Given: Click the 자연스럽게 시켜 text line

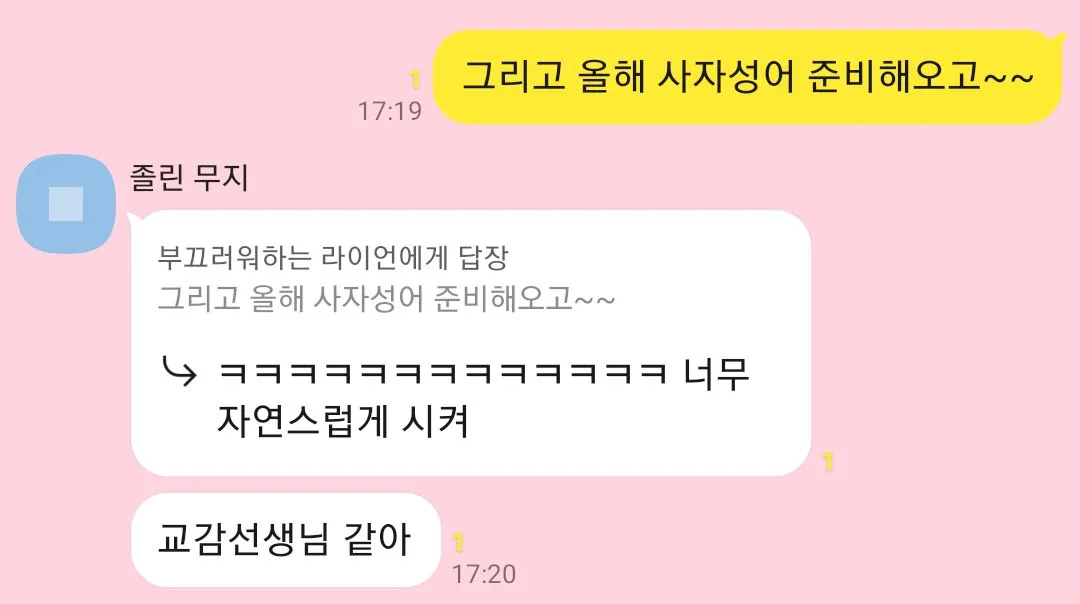Looking at the screenshot, I should [x=343, y=421].
